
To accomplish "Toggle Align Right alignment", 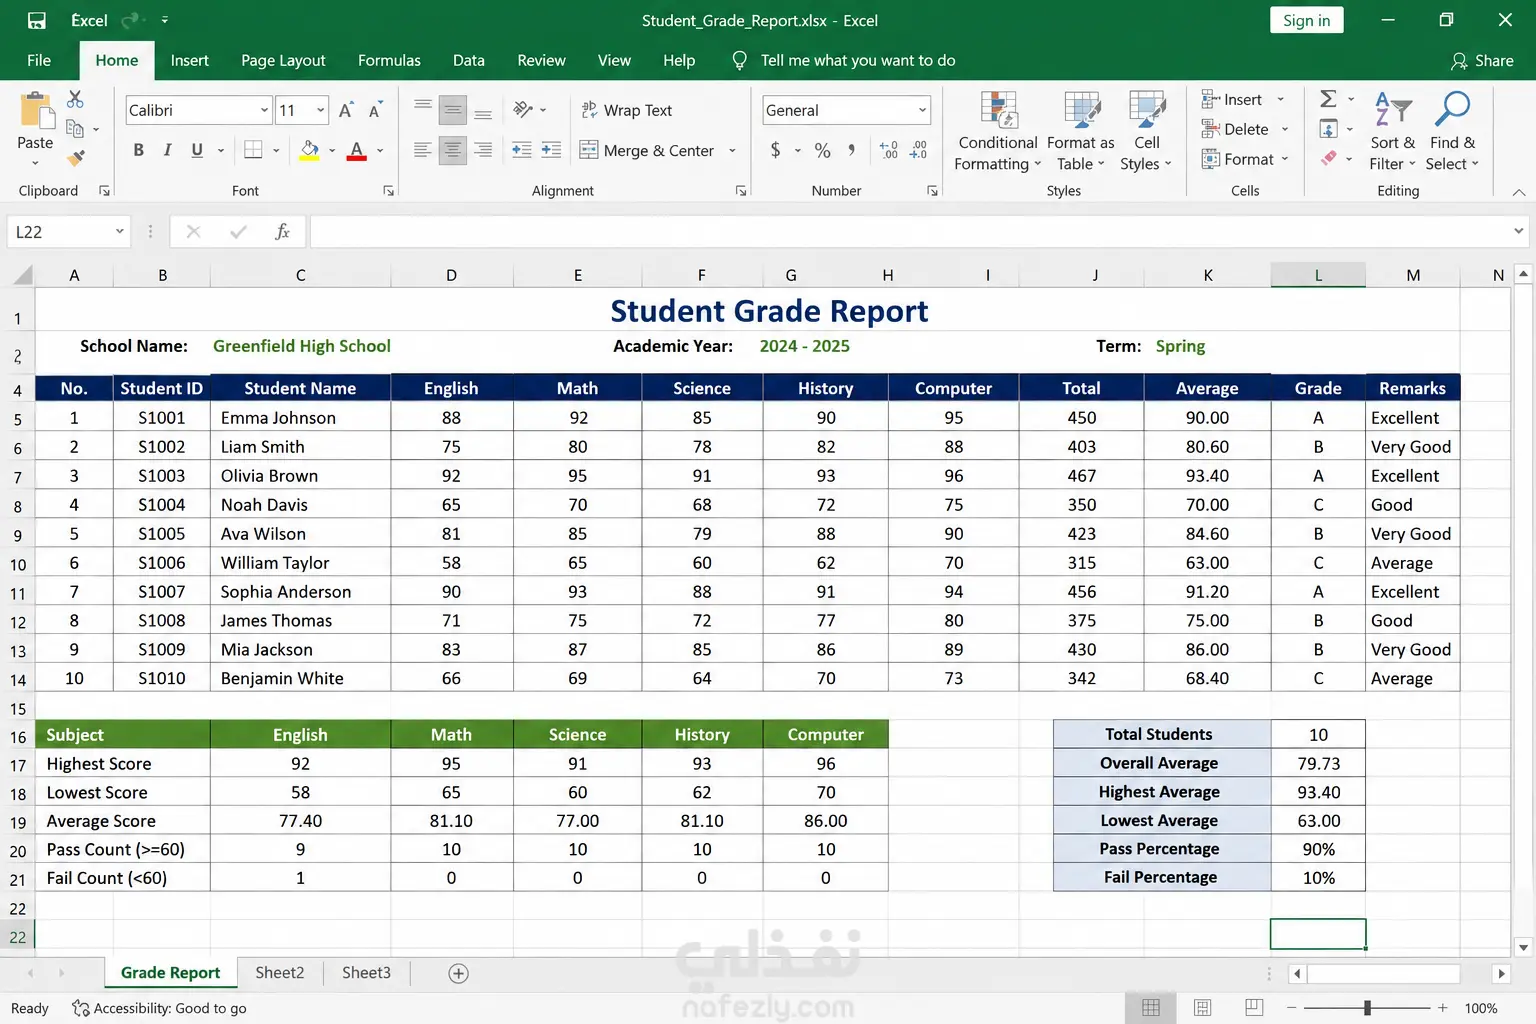I will coord(483,150).
